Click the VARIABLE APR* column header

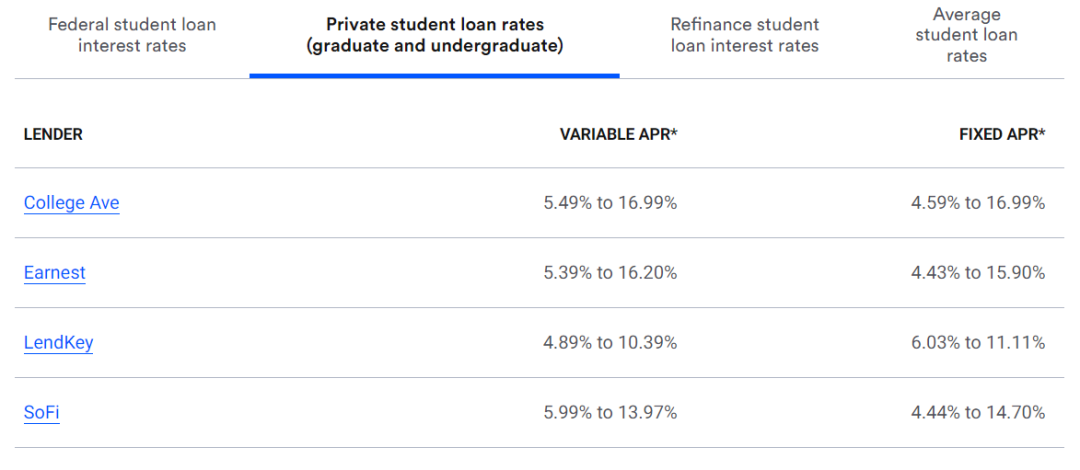click(618, 135)
